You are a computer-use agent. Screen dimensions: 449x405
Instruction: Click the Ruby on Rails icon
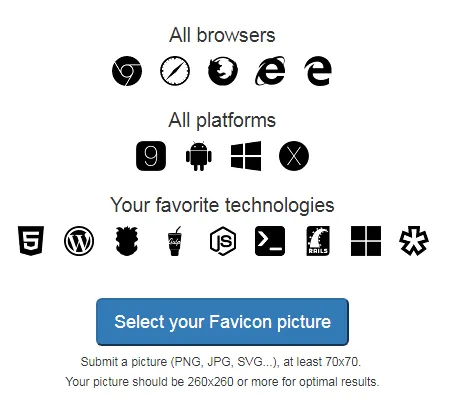[318, 241]
